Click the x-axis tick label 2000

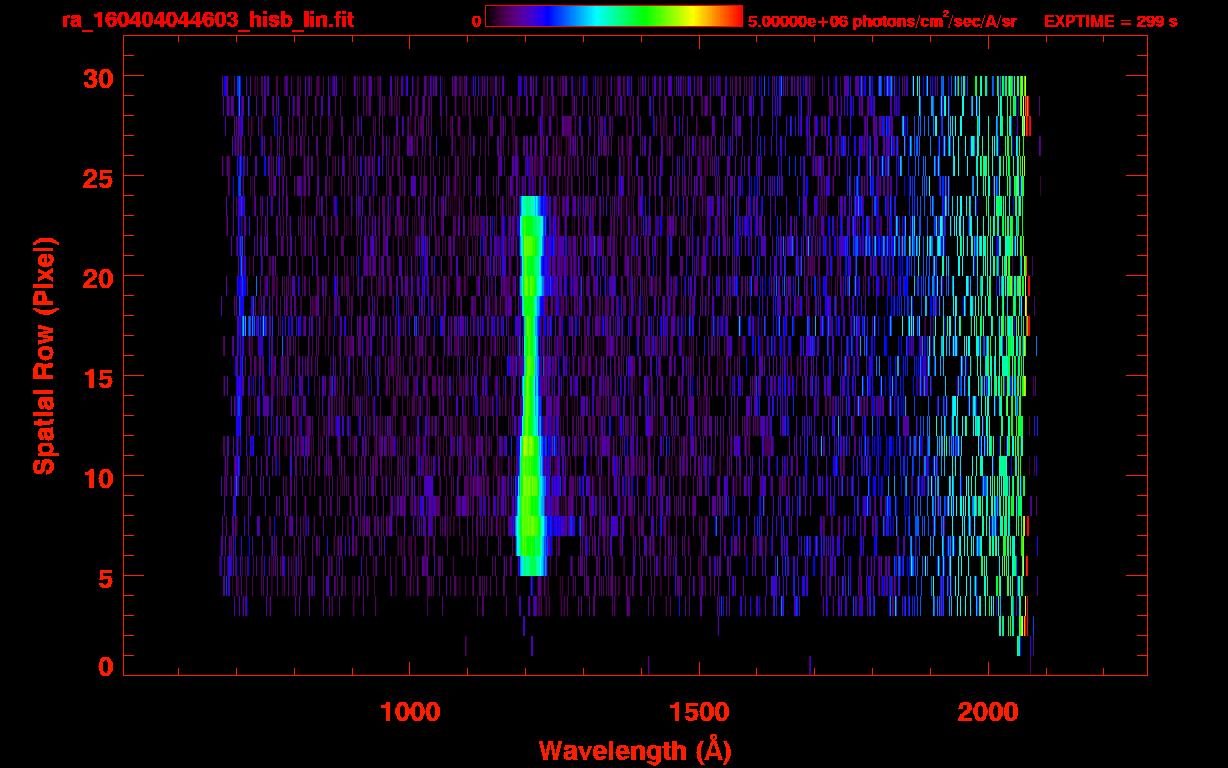pyautogui.click(x=988, y=712)
